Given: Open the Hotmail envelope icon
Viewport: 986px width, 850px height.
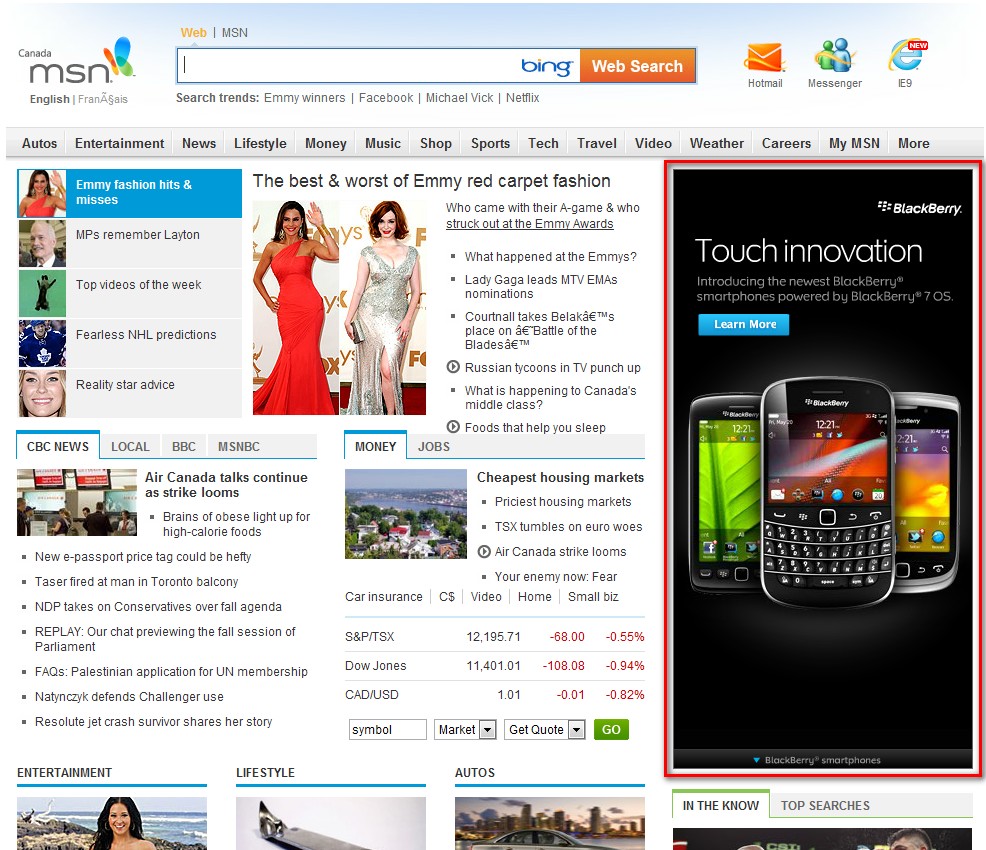Looking at the screenshot, I should click(x=765, y=58).
